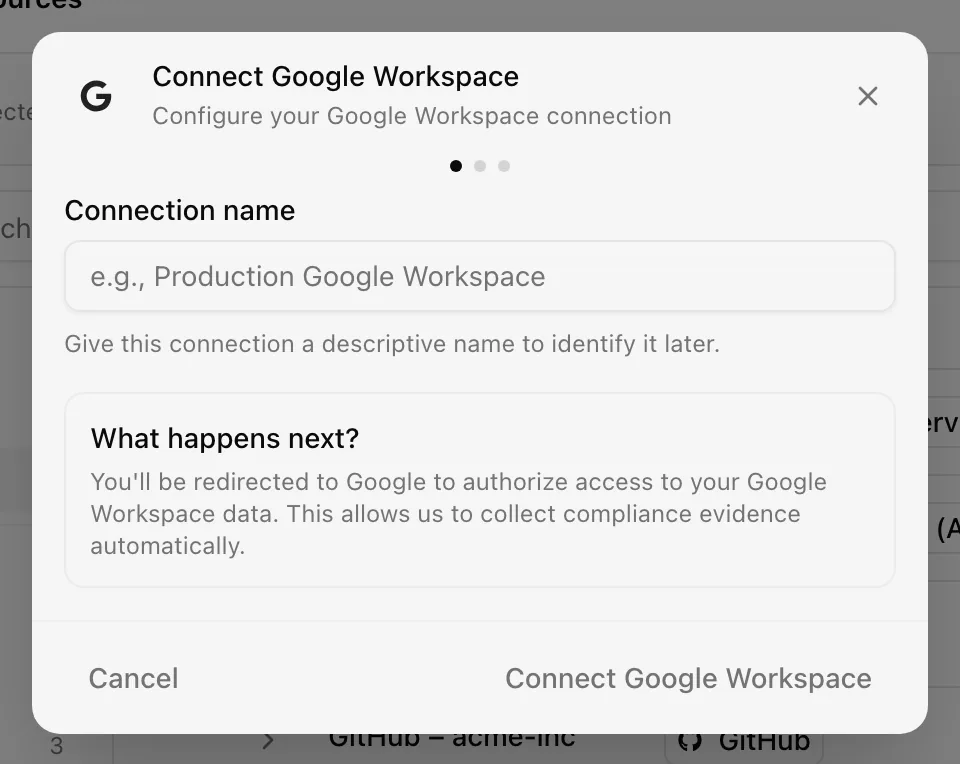Click 'Configure your Google Workspace connection' subtitle

pos(412,116)
